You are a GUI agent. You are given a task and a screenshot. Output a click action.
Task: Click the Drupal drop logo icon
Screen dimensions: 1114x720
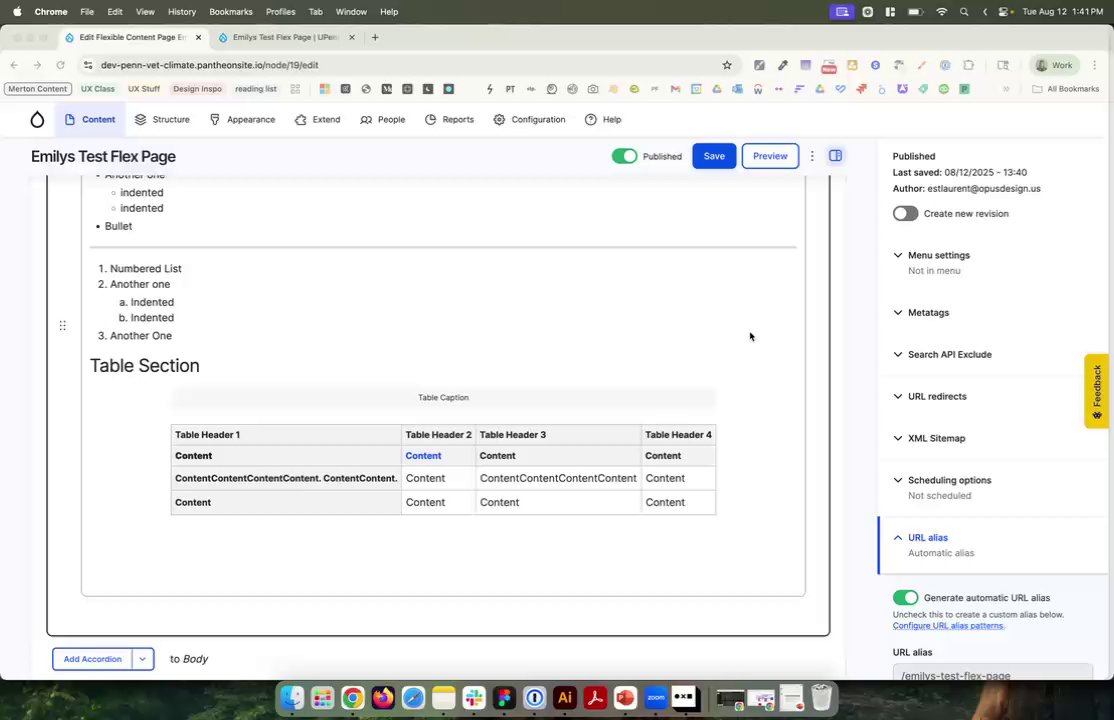[x=37, y=119]
